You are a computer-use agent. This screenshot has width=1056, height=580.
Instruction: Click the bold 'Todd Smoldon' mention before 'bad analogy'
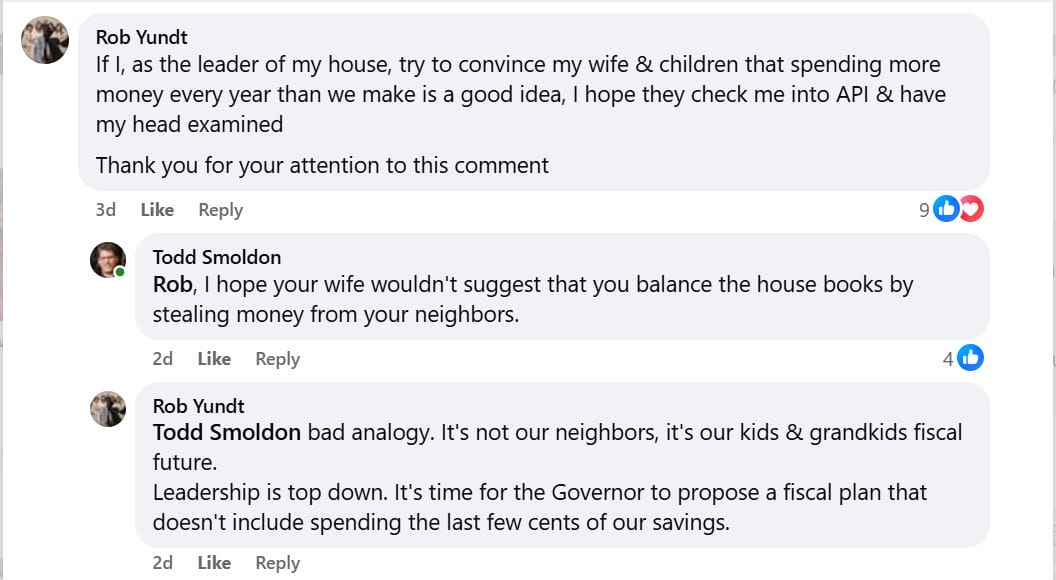[227, 433]
